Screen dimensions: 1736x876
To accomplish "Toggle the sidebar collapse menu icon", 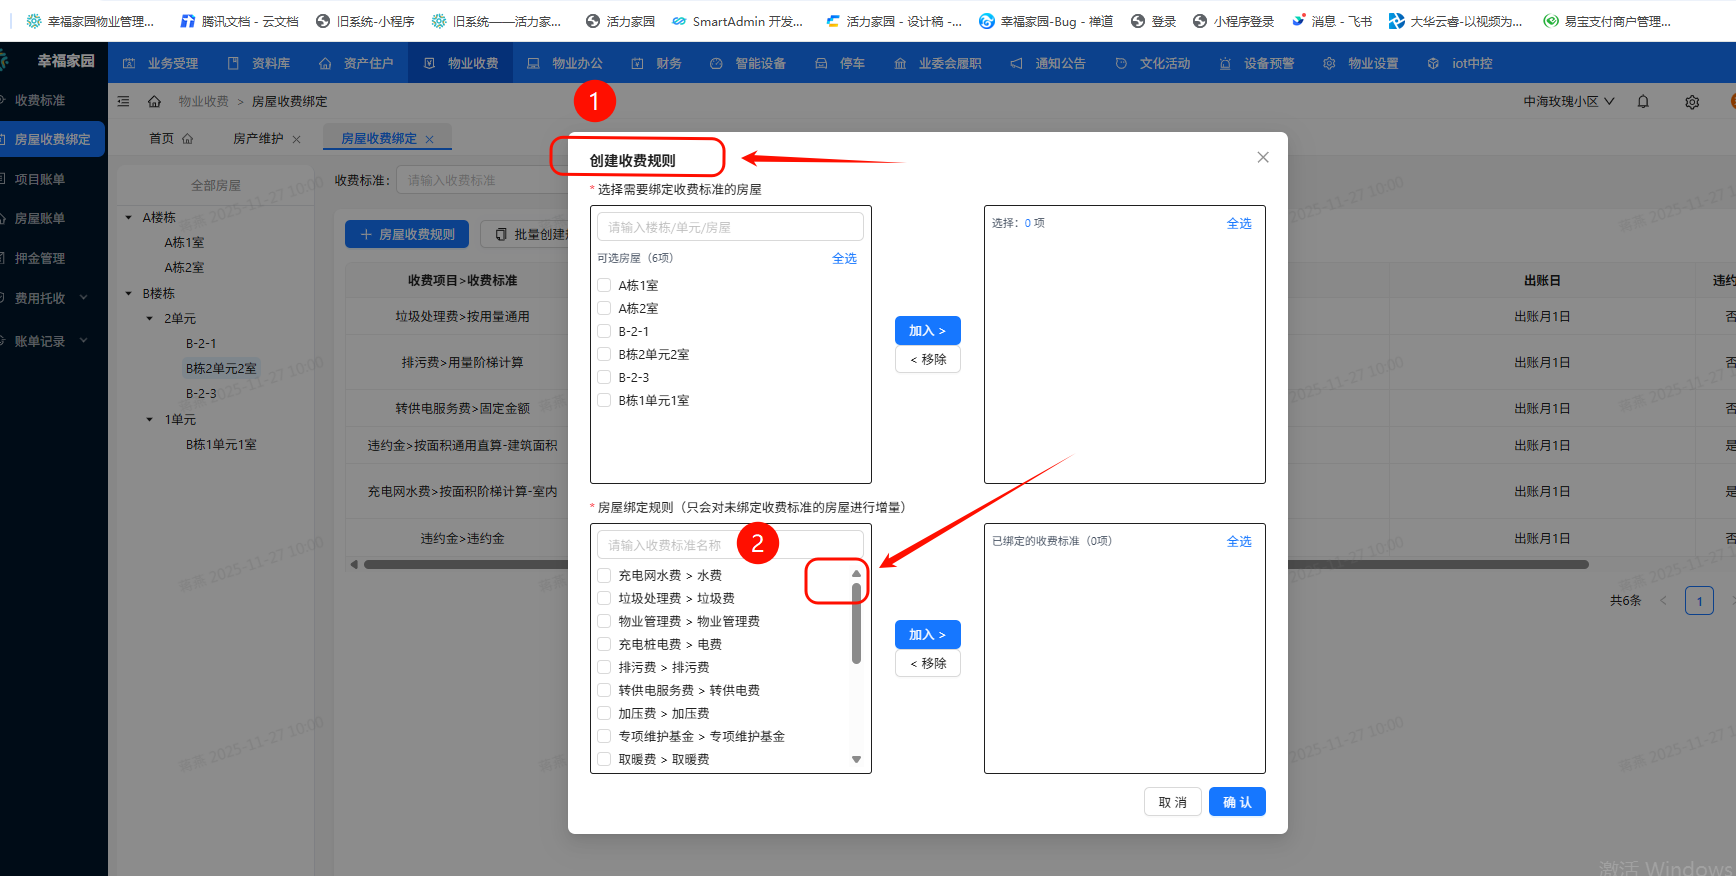I will pos(124,101).
